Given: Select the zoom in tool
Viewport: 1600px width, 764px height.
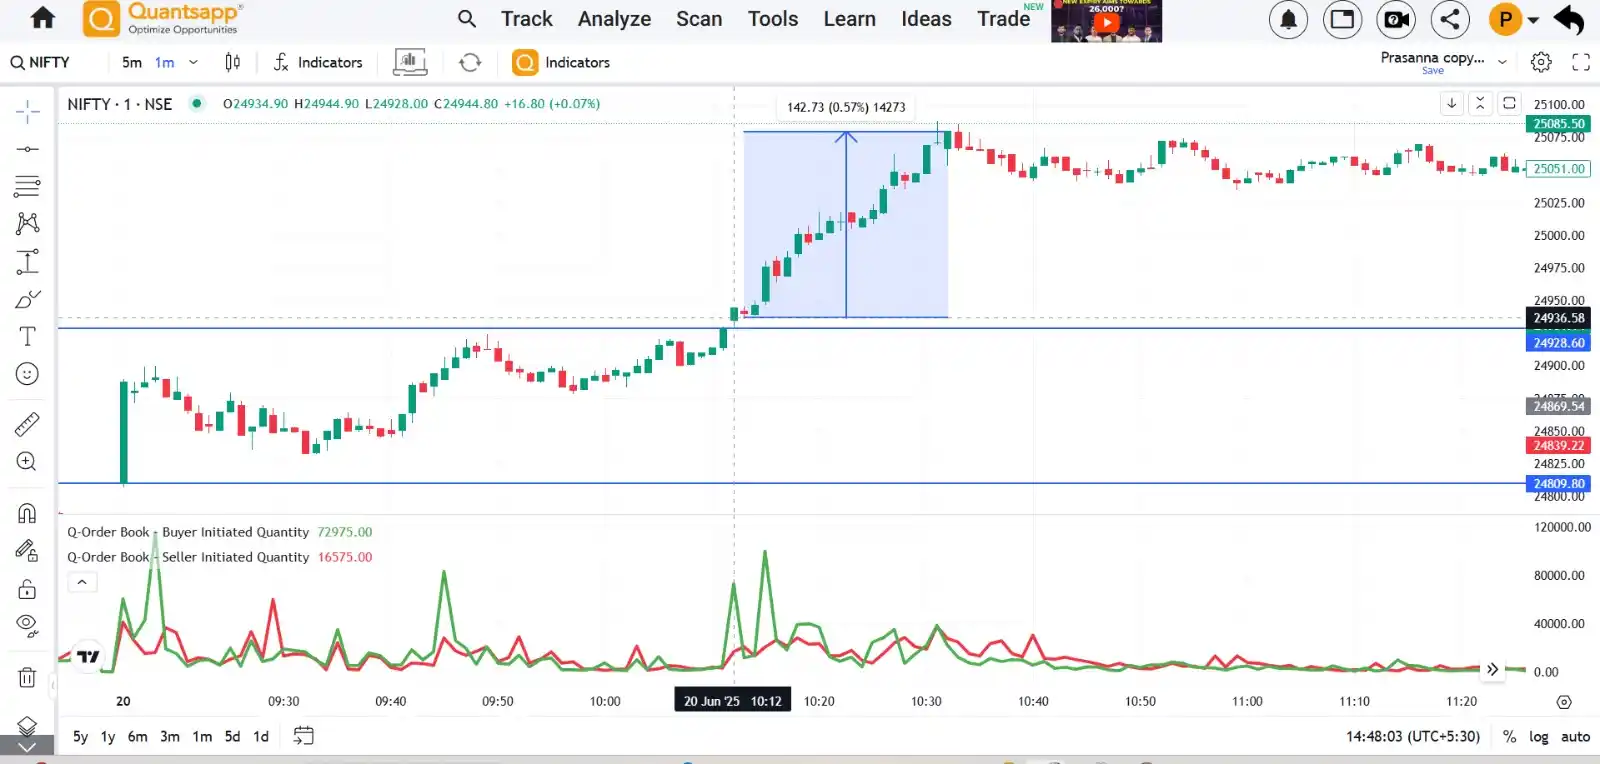Looking at the screenshot, I should (28, 461).
